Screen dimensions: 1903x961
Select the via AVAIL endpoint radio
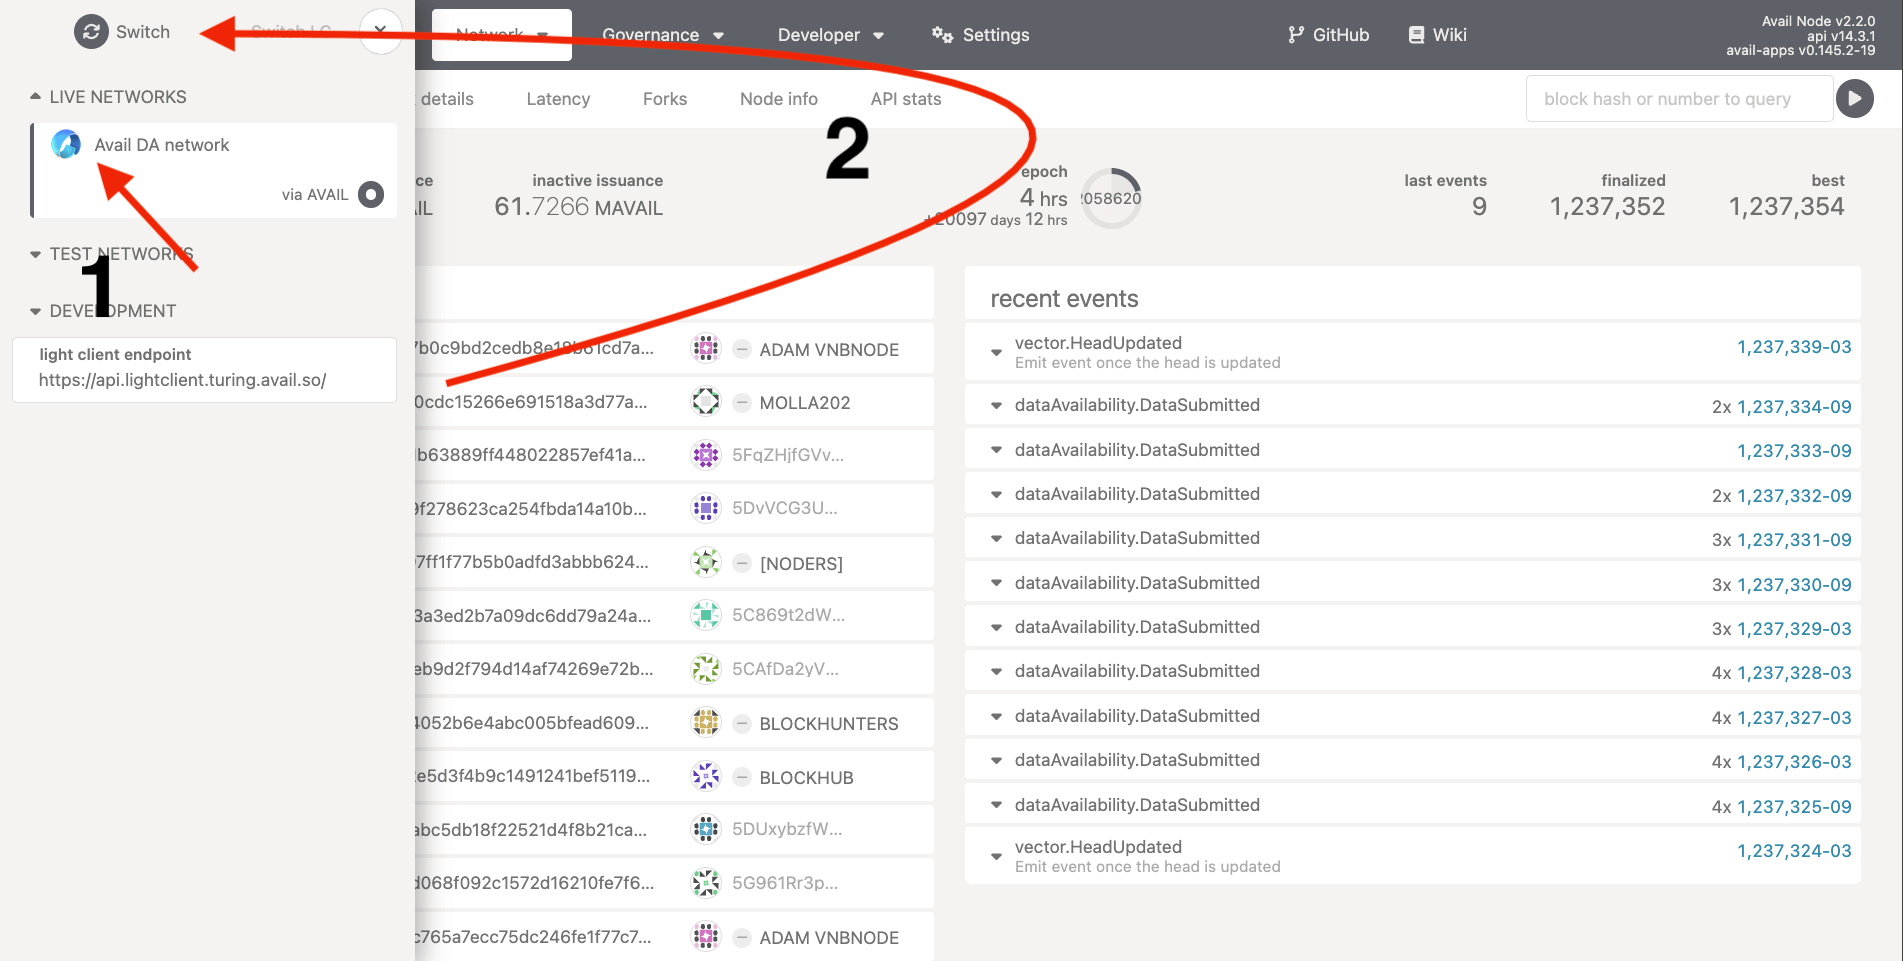[x=371, y=195]
